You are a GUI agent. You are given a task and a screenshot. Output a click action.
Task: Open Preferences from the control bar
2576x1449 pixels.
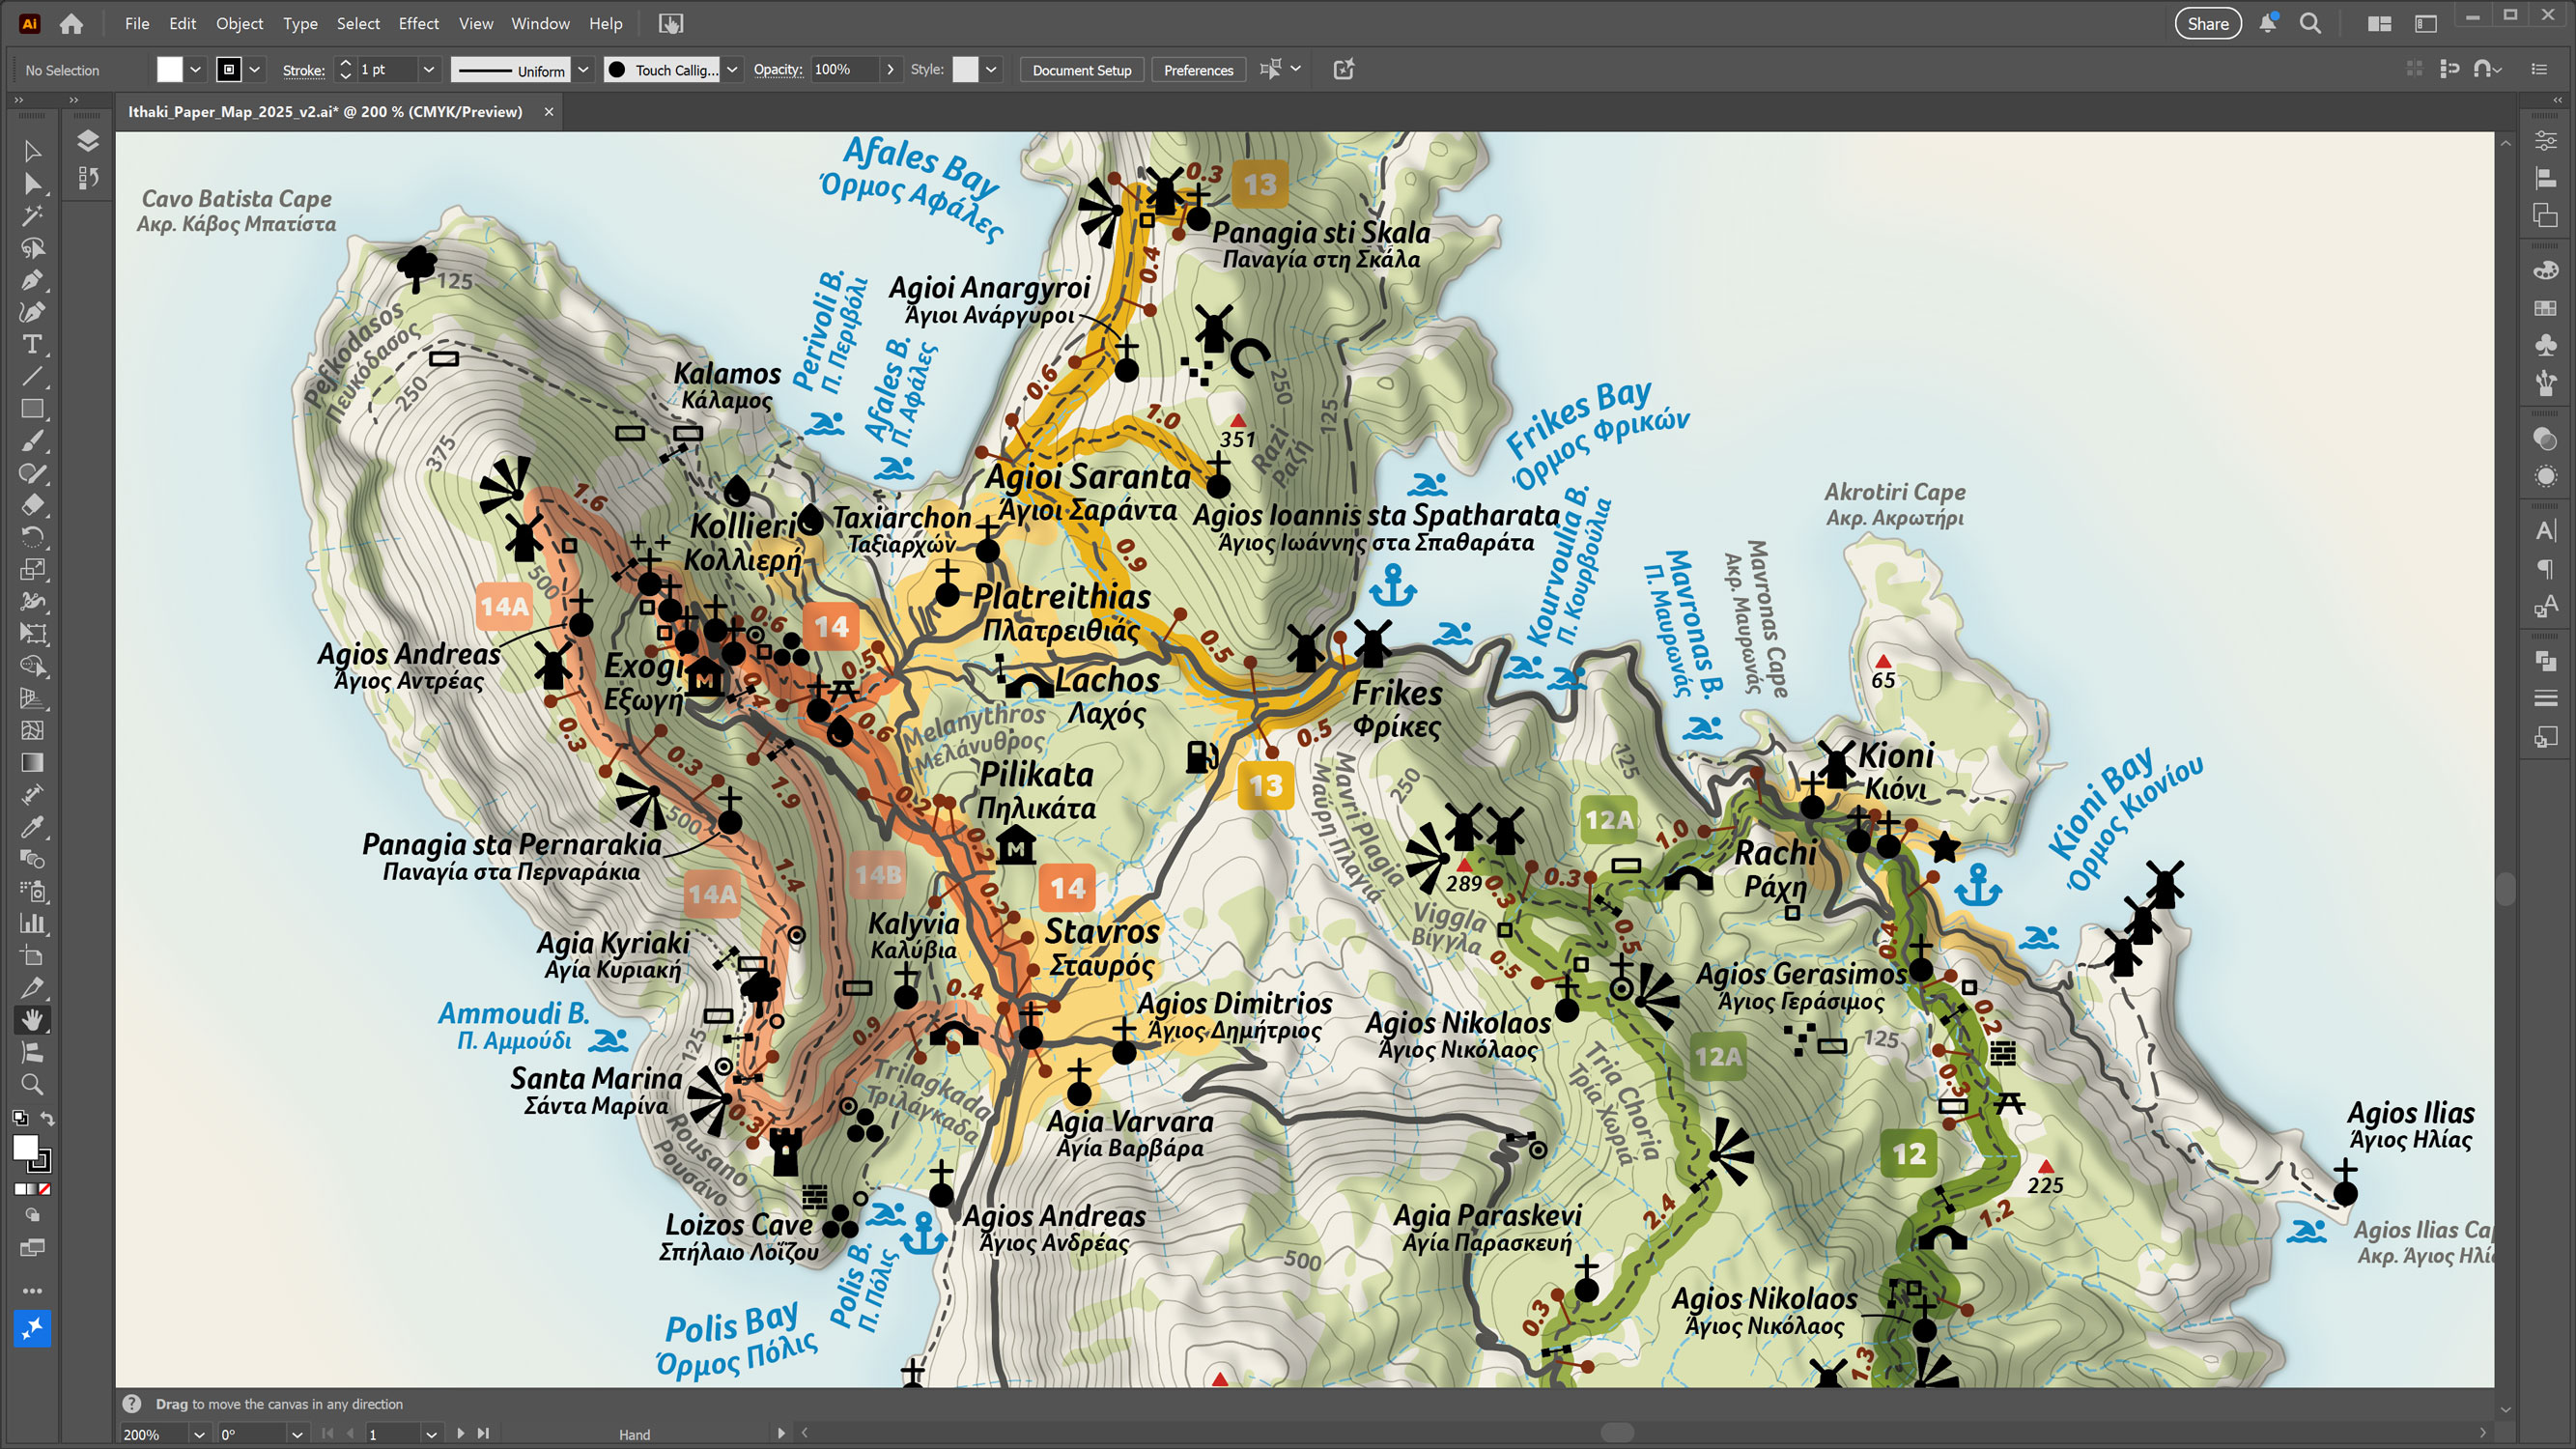click(1198, 70)
